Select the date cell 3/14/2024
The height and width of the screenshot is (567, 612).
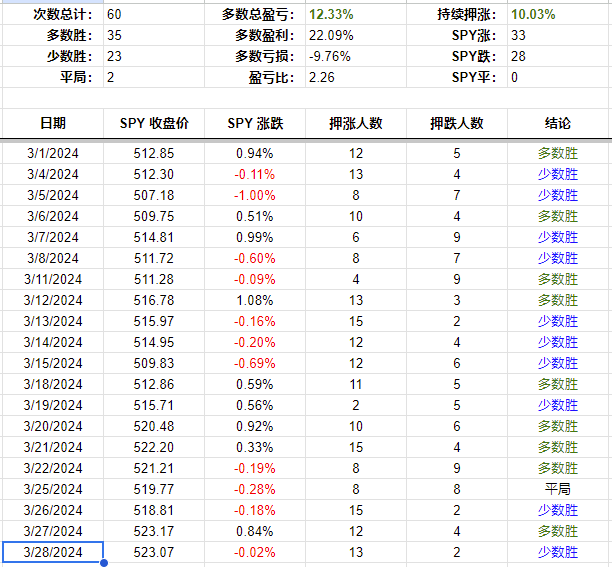(53, 342)
